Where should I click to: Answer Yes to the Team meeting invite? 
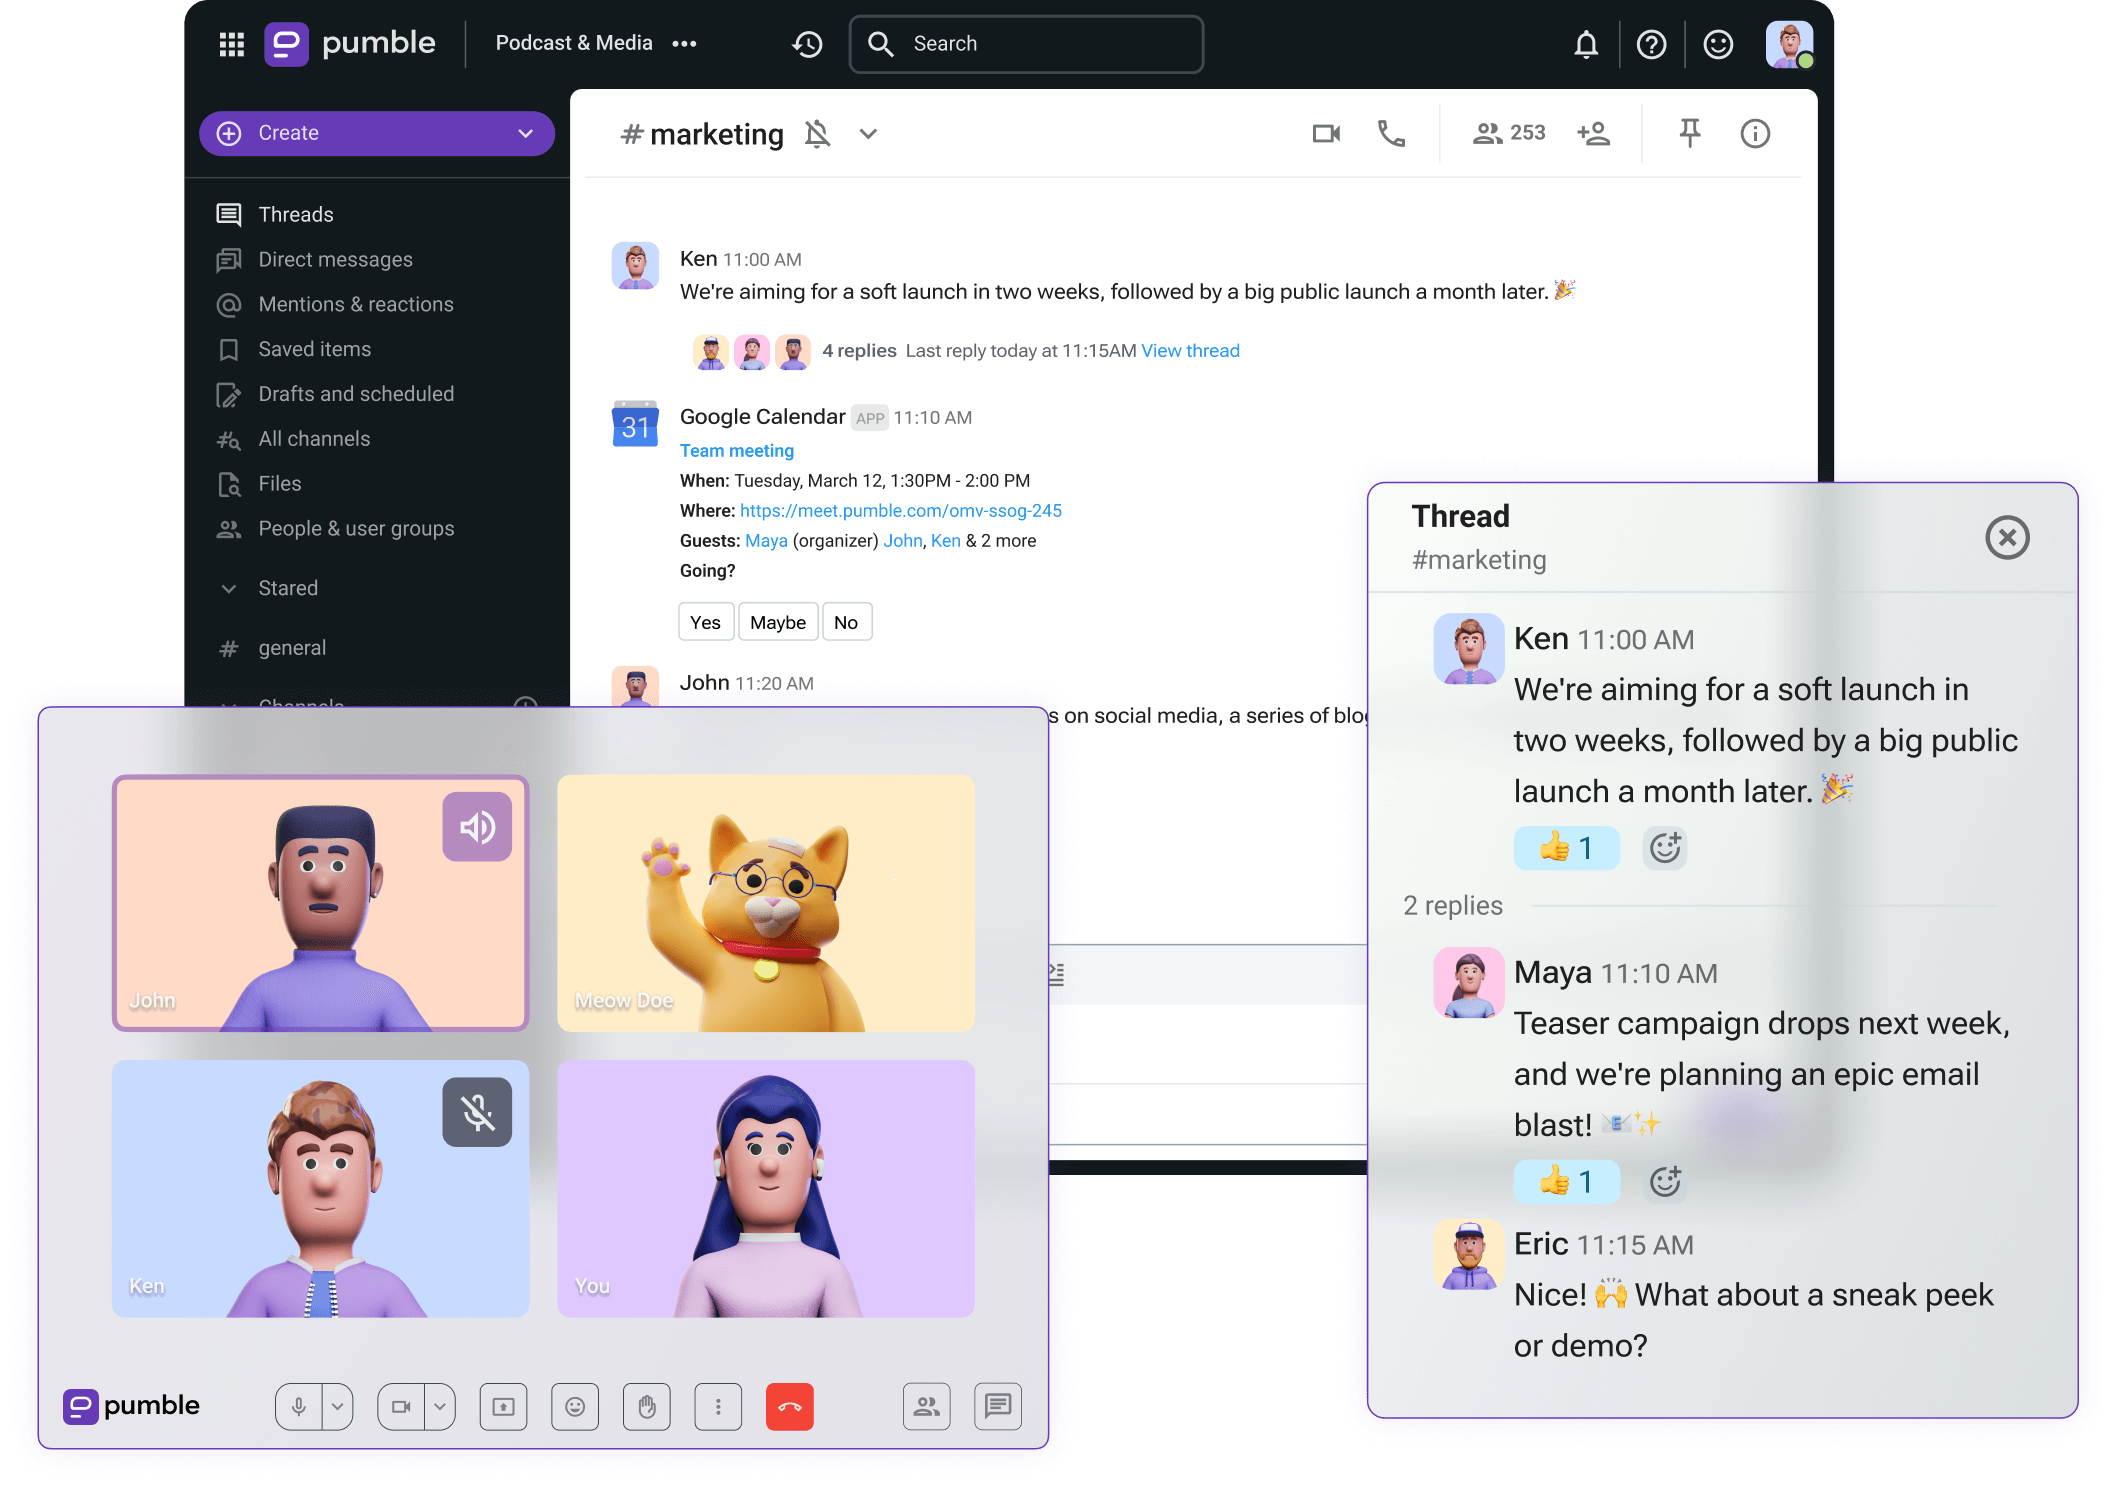click(x=705, y=622)
